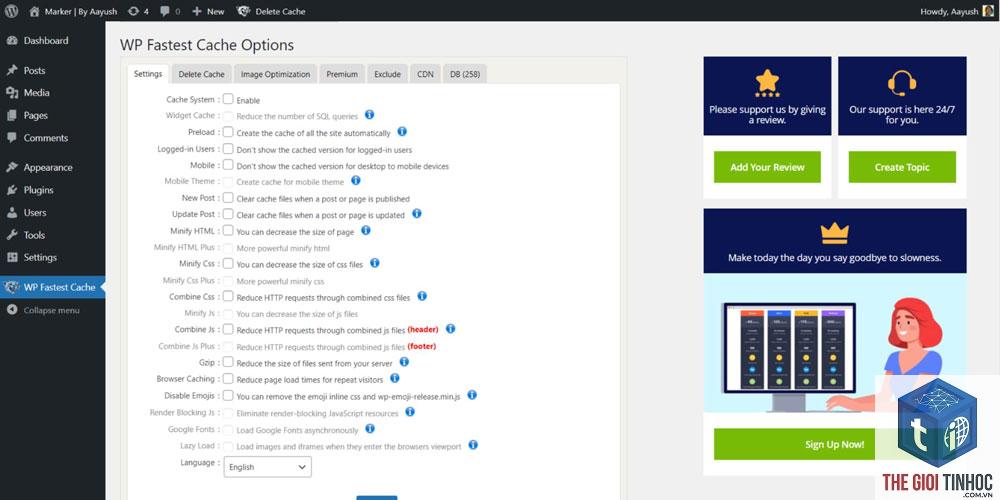The width and height of the screenshot is (1000, 500).
Task: Check the Mobile checkbox
Action: tap(228, 165)
